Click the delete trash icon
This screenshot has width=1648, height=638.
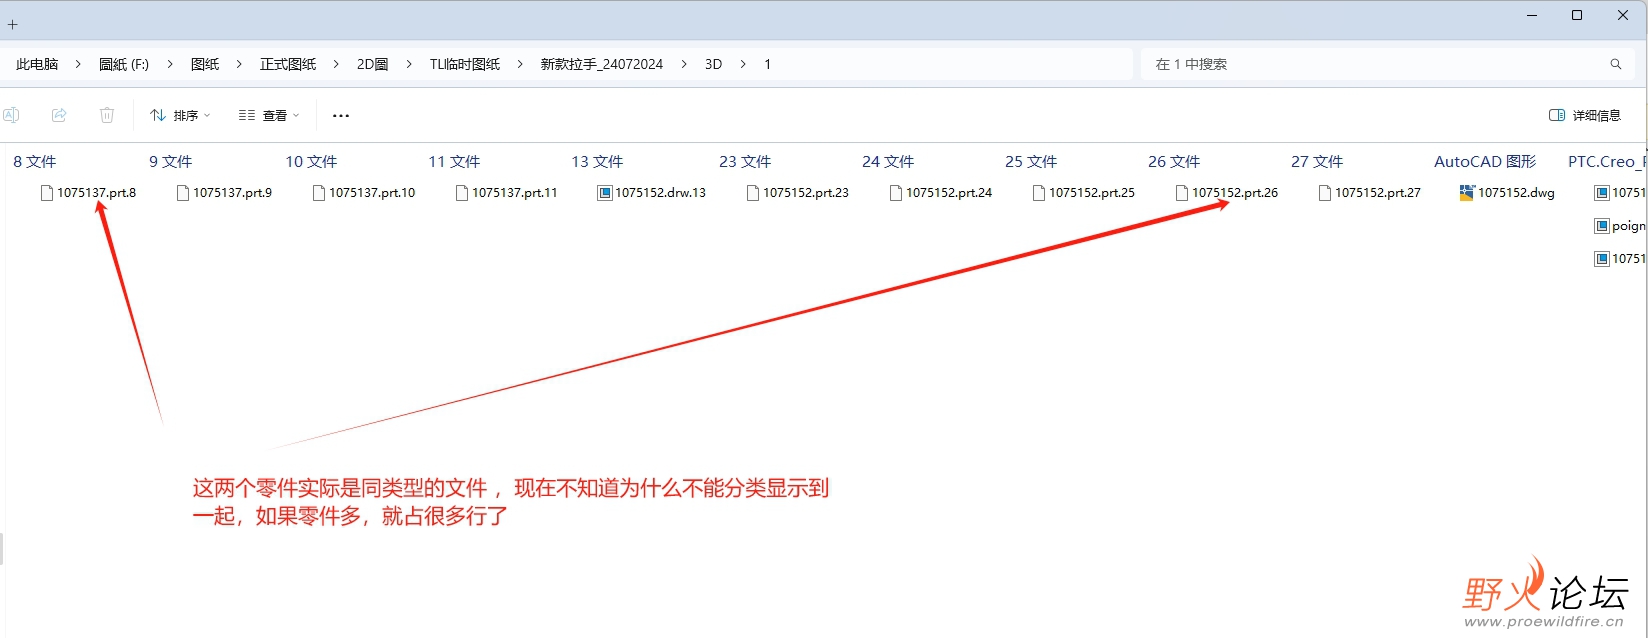point(107,115)
